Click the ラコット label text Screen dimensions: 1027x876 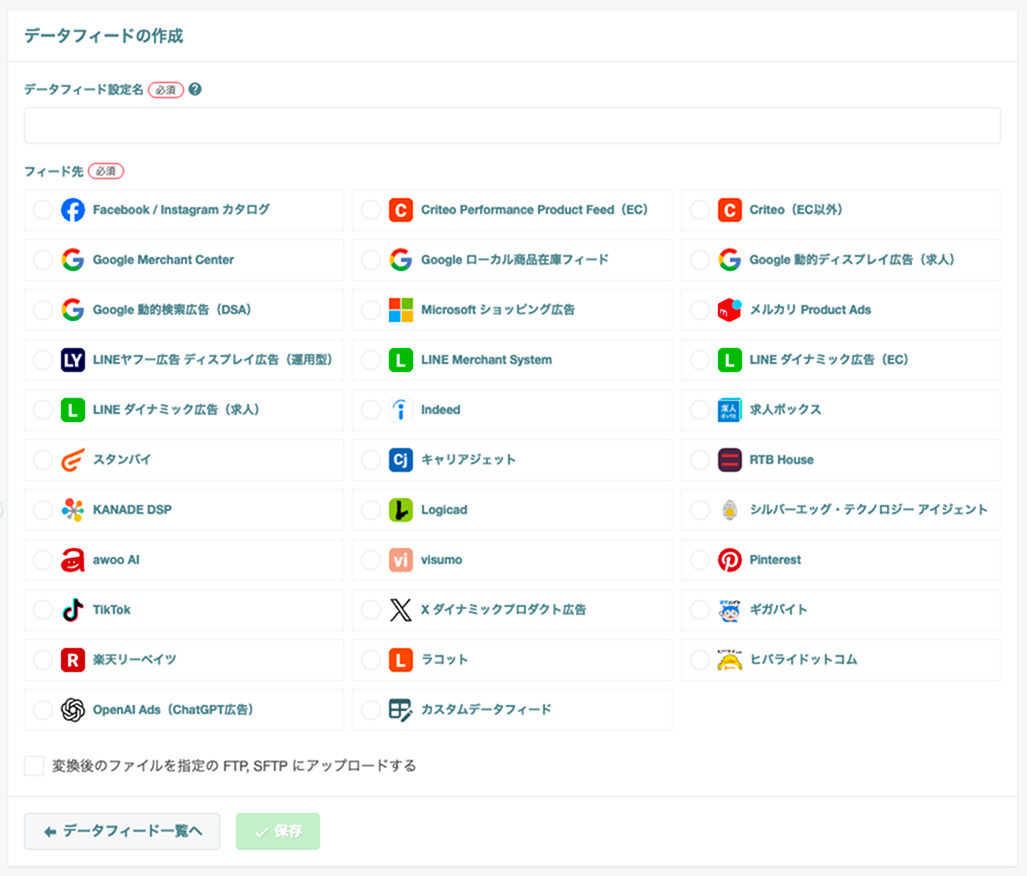click(445, 660)
